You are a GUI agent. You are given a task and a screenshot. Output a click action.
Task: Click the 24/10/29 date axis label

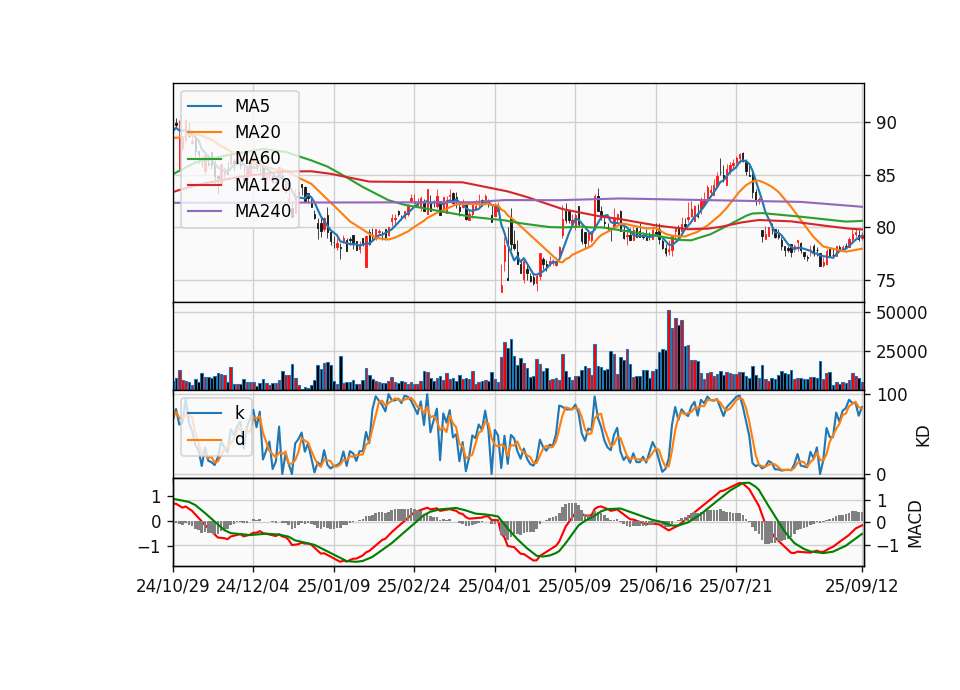pyautogui.click(x=173, y=586)
